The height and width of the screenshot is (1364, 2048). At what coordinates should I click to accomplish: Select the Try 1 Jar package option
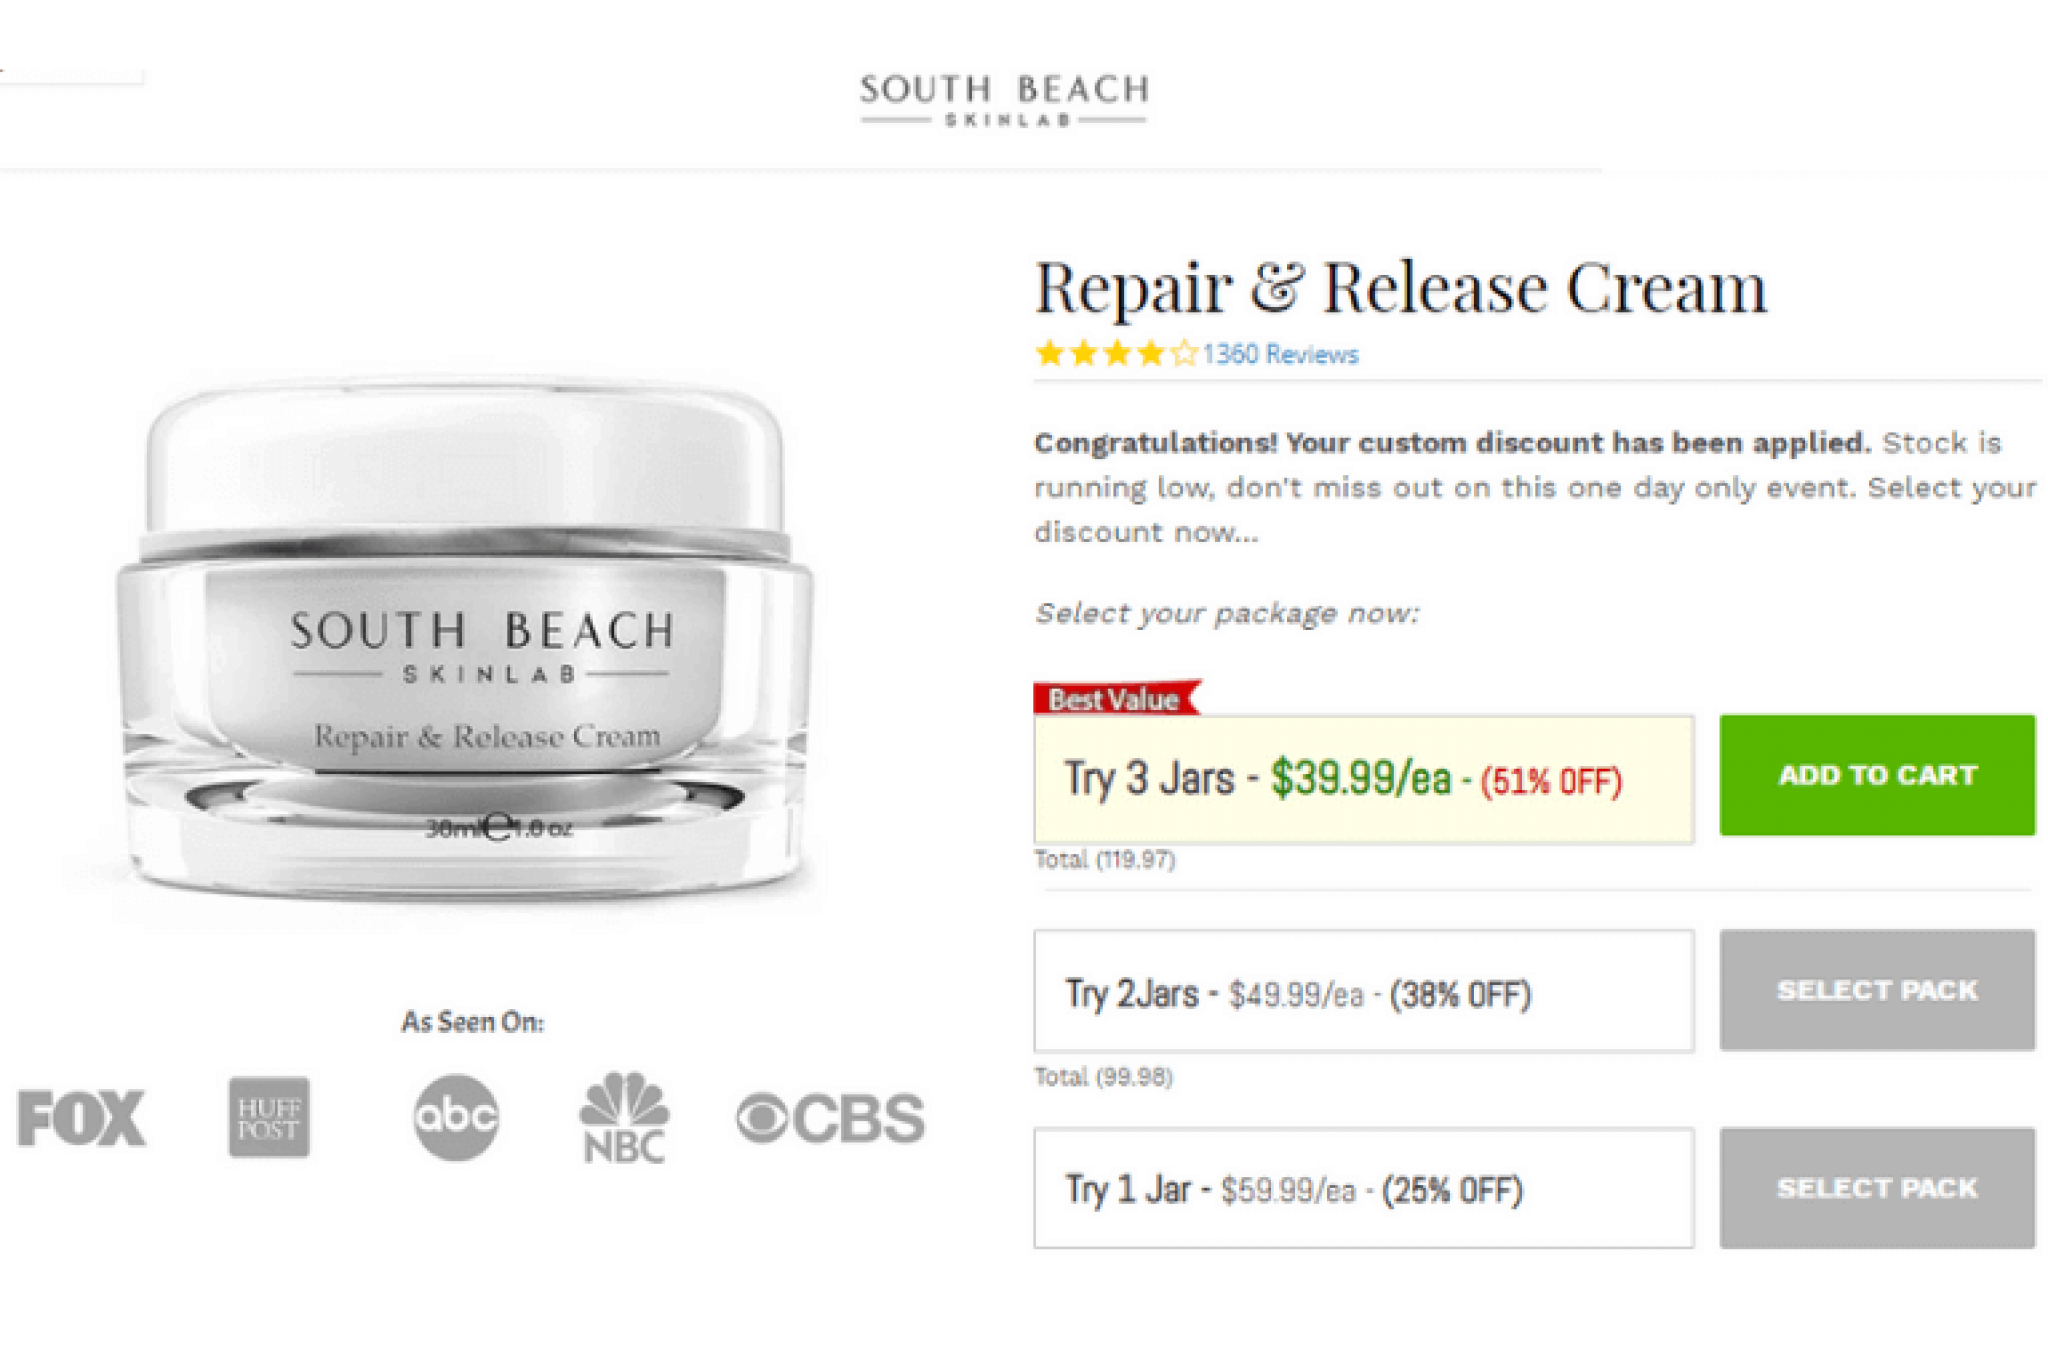point(1364,1188)
